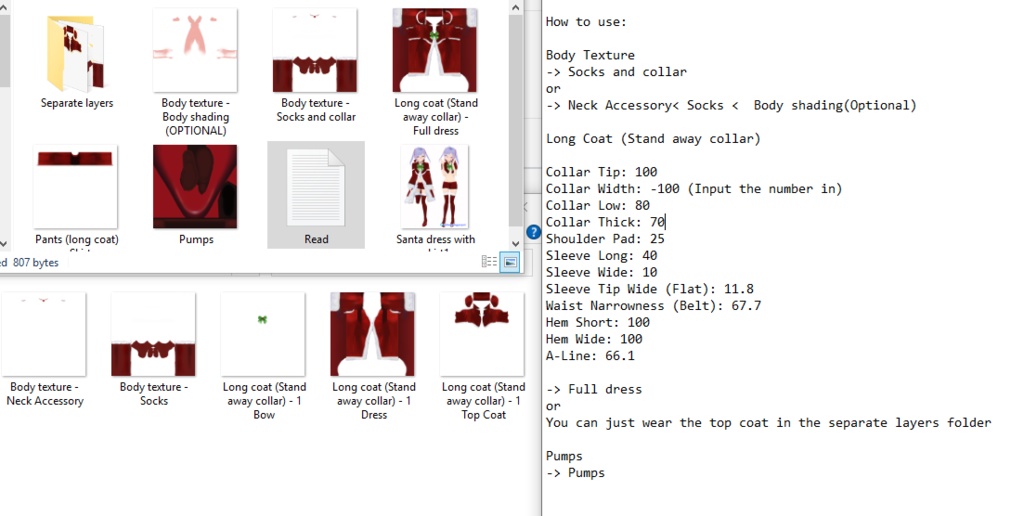This screenshot has height=516, width=1024.
Task: Click the blue help question mark icon
Action: coord(534,232)
